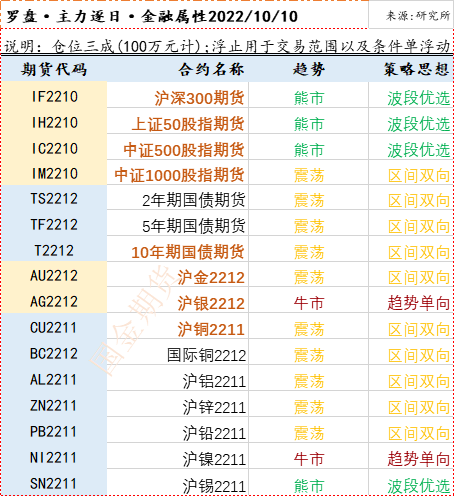Click 趋势单向 strategy in the NI2211 row
Screen dimensions: 454x496
[419, 459]
